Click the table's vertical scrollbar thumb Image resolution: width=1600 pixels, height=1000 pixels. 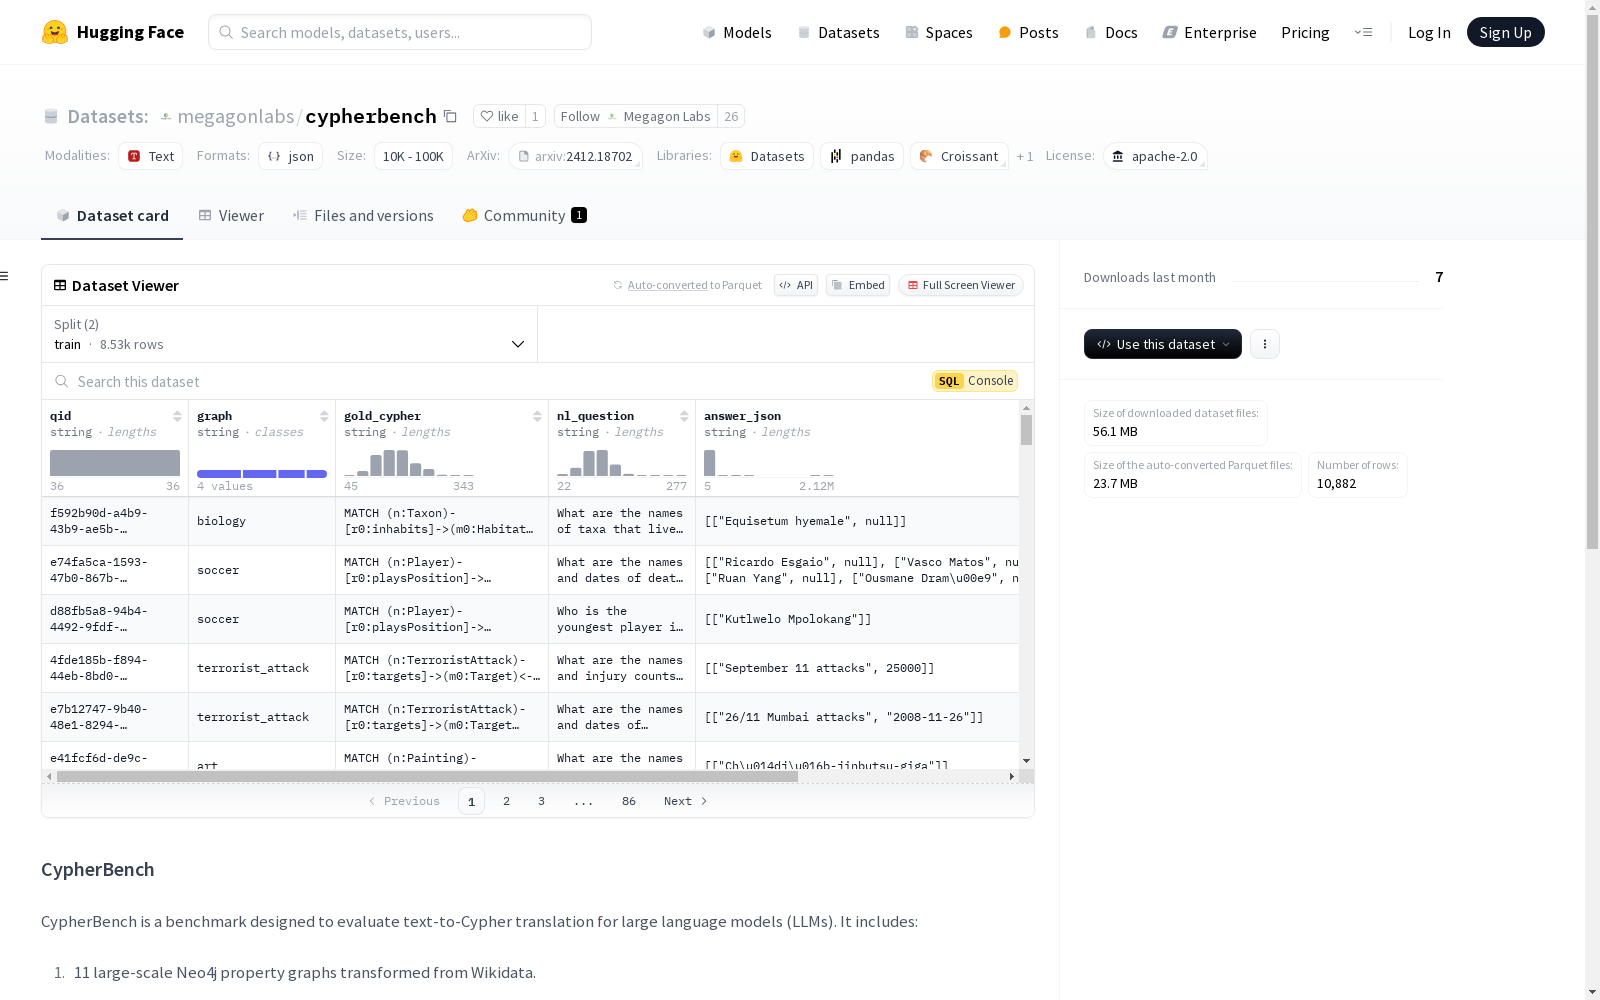pos(1026,430)
